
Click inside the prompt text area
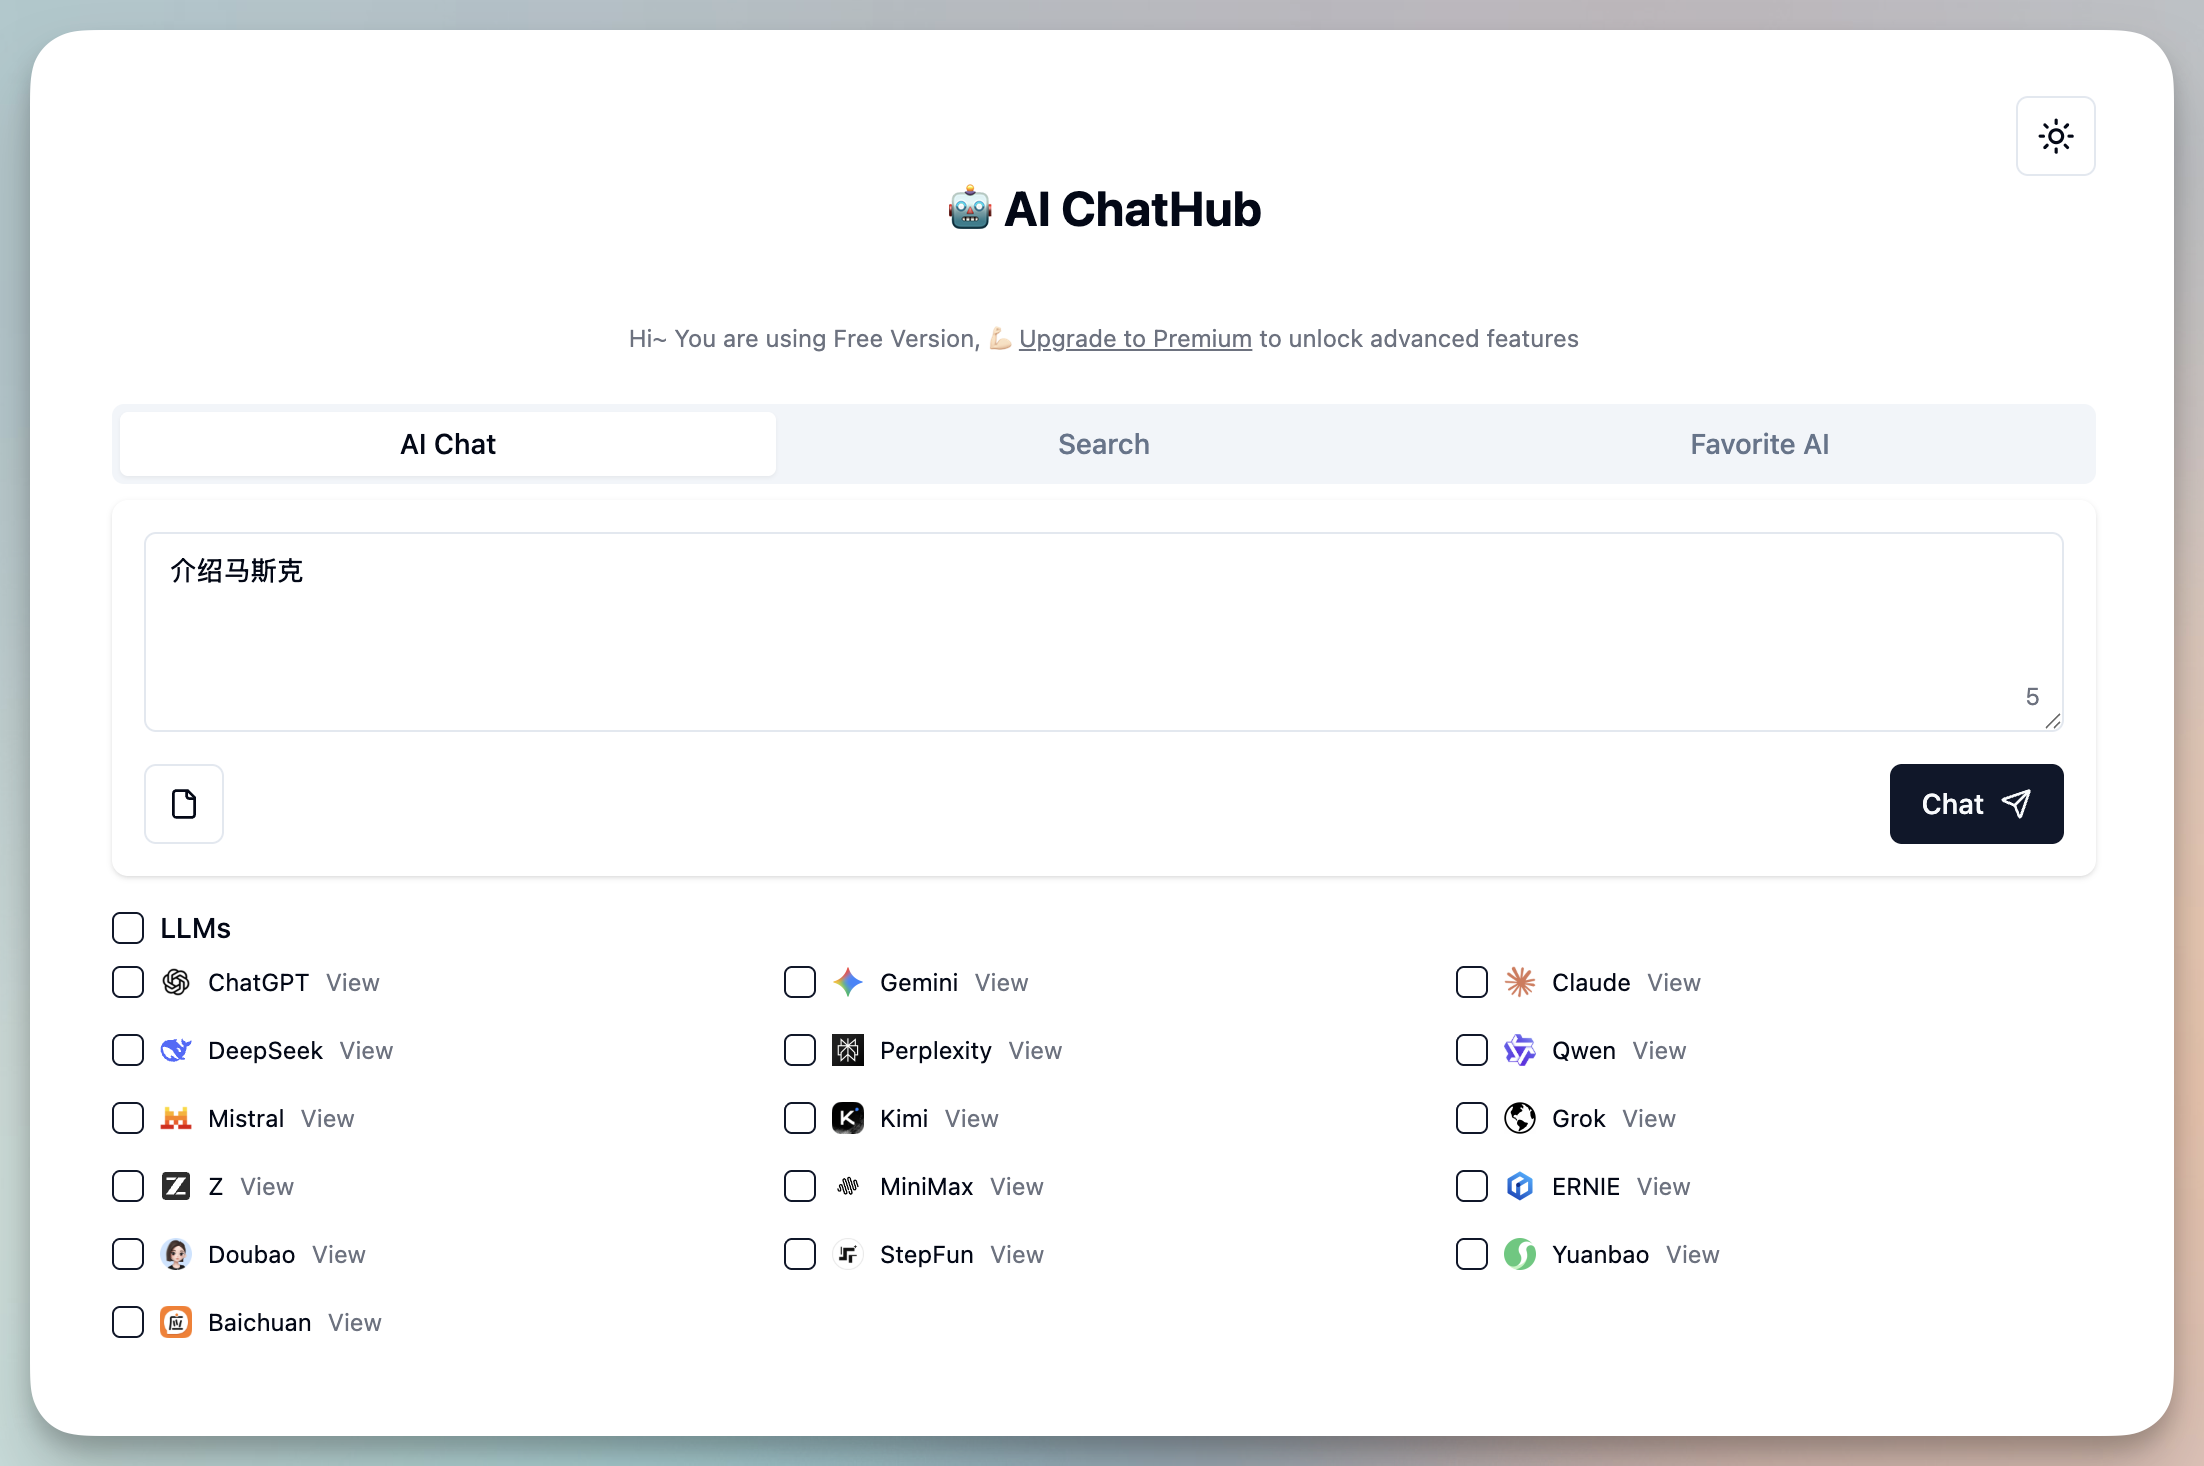pos(1103,632)
